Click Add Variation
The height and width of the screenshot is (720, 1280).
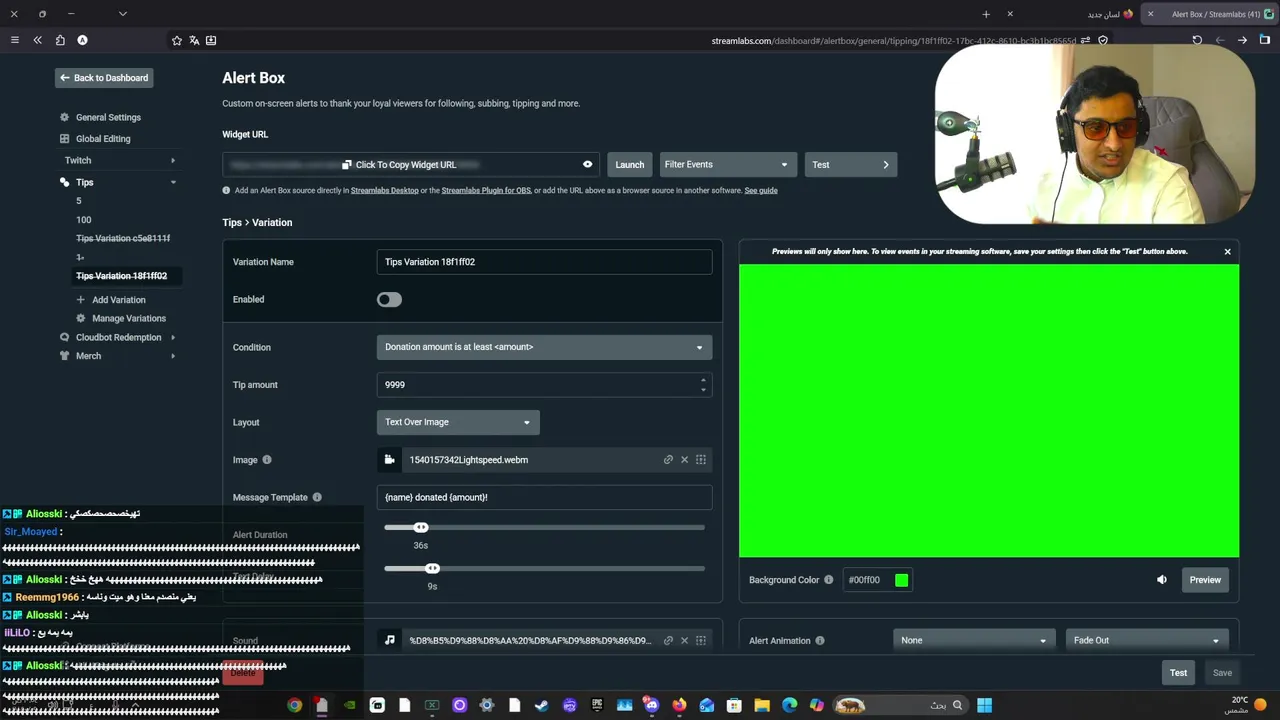[x=119, y=300]
